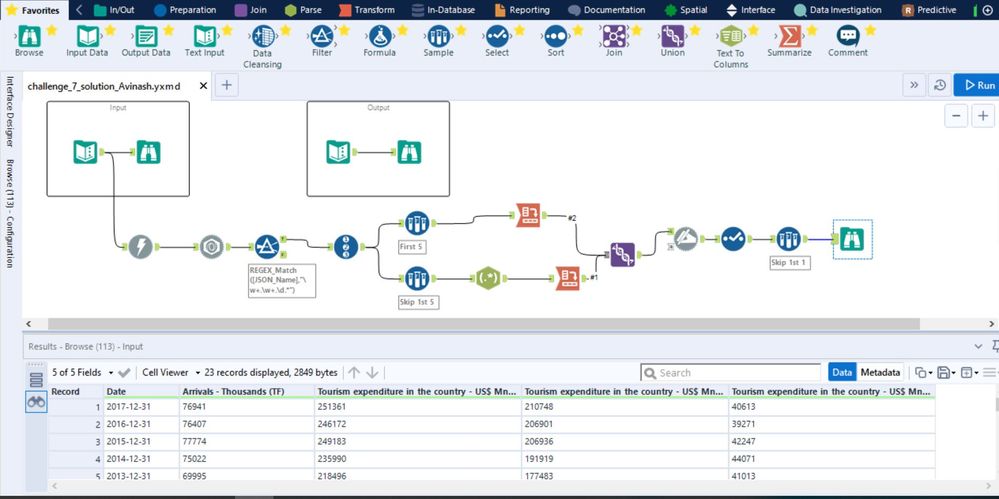This screenshot has width=999, height=499.
Task: Zoom in canvas with plus button
Action: [983, 116]
